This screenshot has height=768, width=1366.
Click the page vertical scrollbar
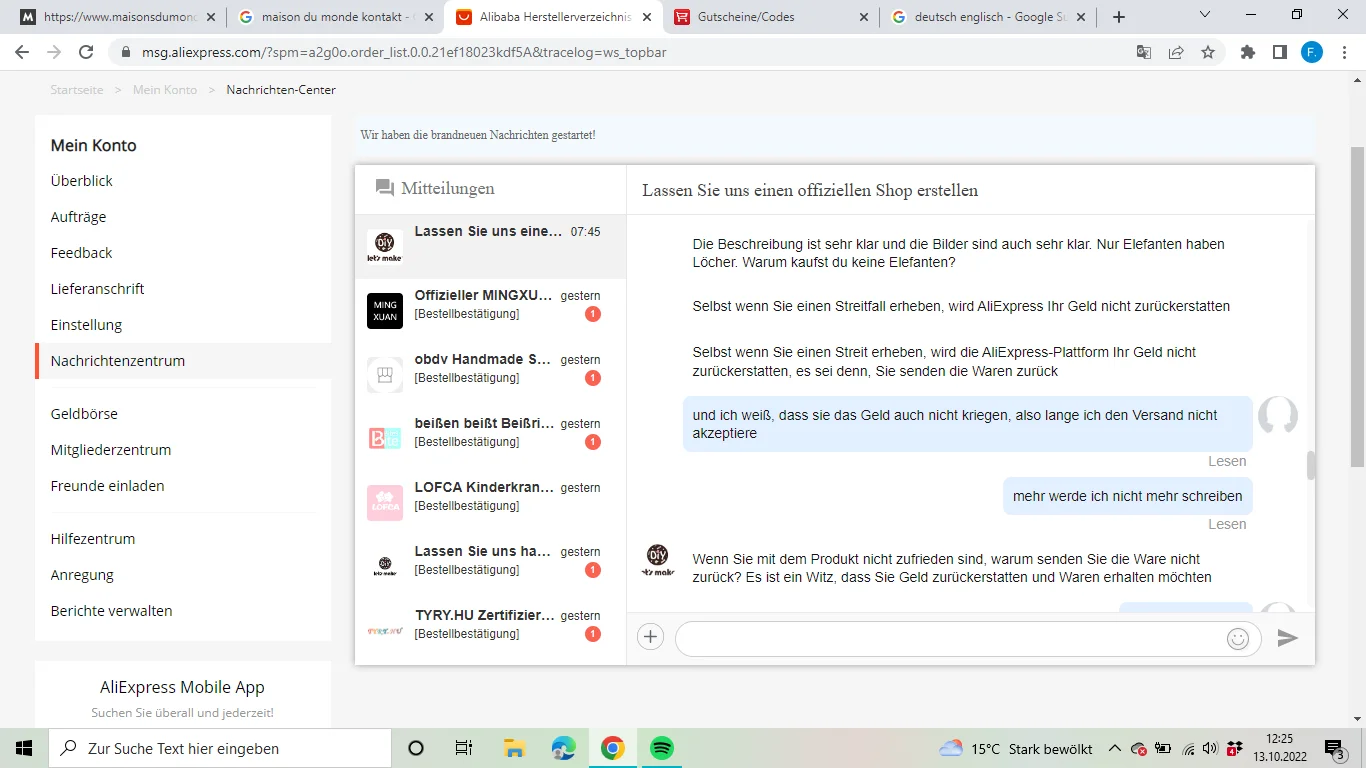click(1357, 305)
